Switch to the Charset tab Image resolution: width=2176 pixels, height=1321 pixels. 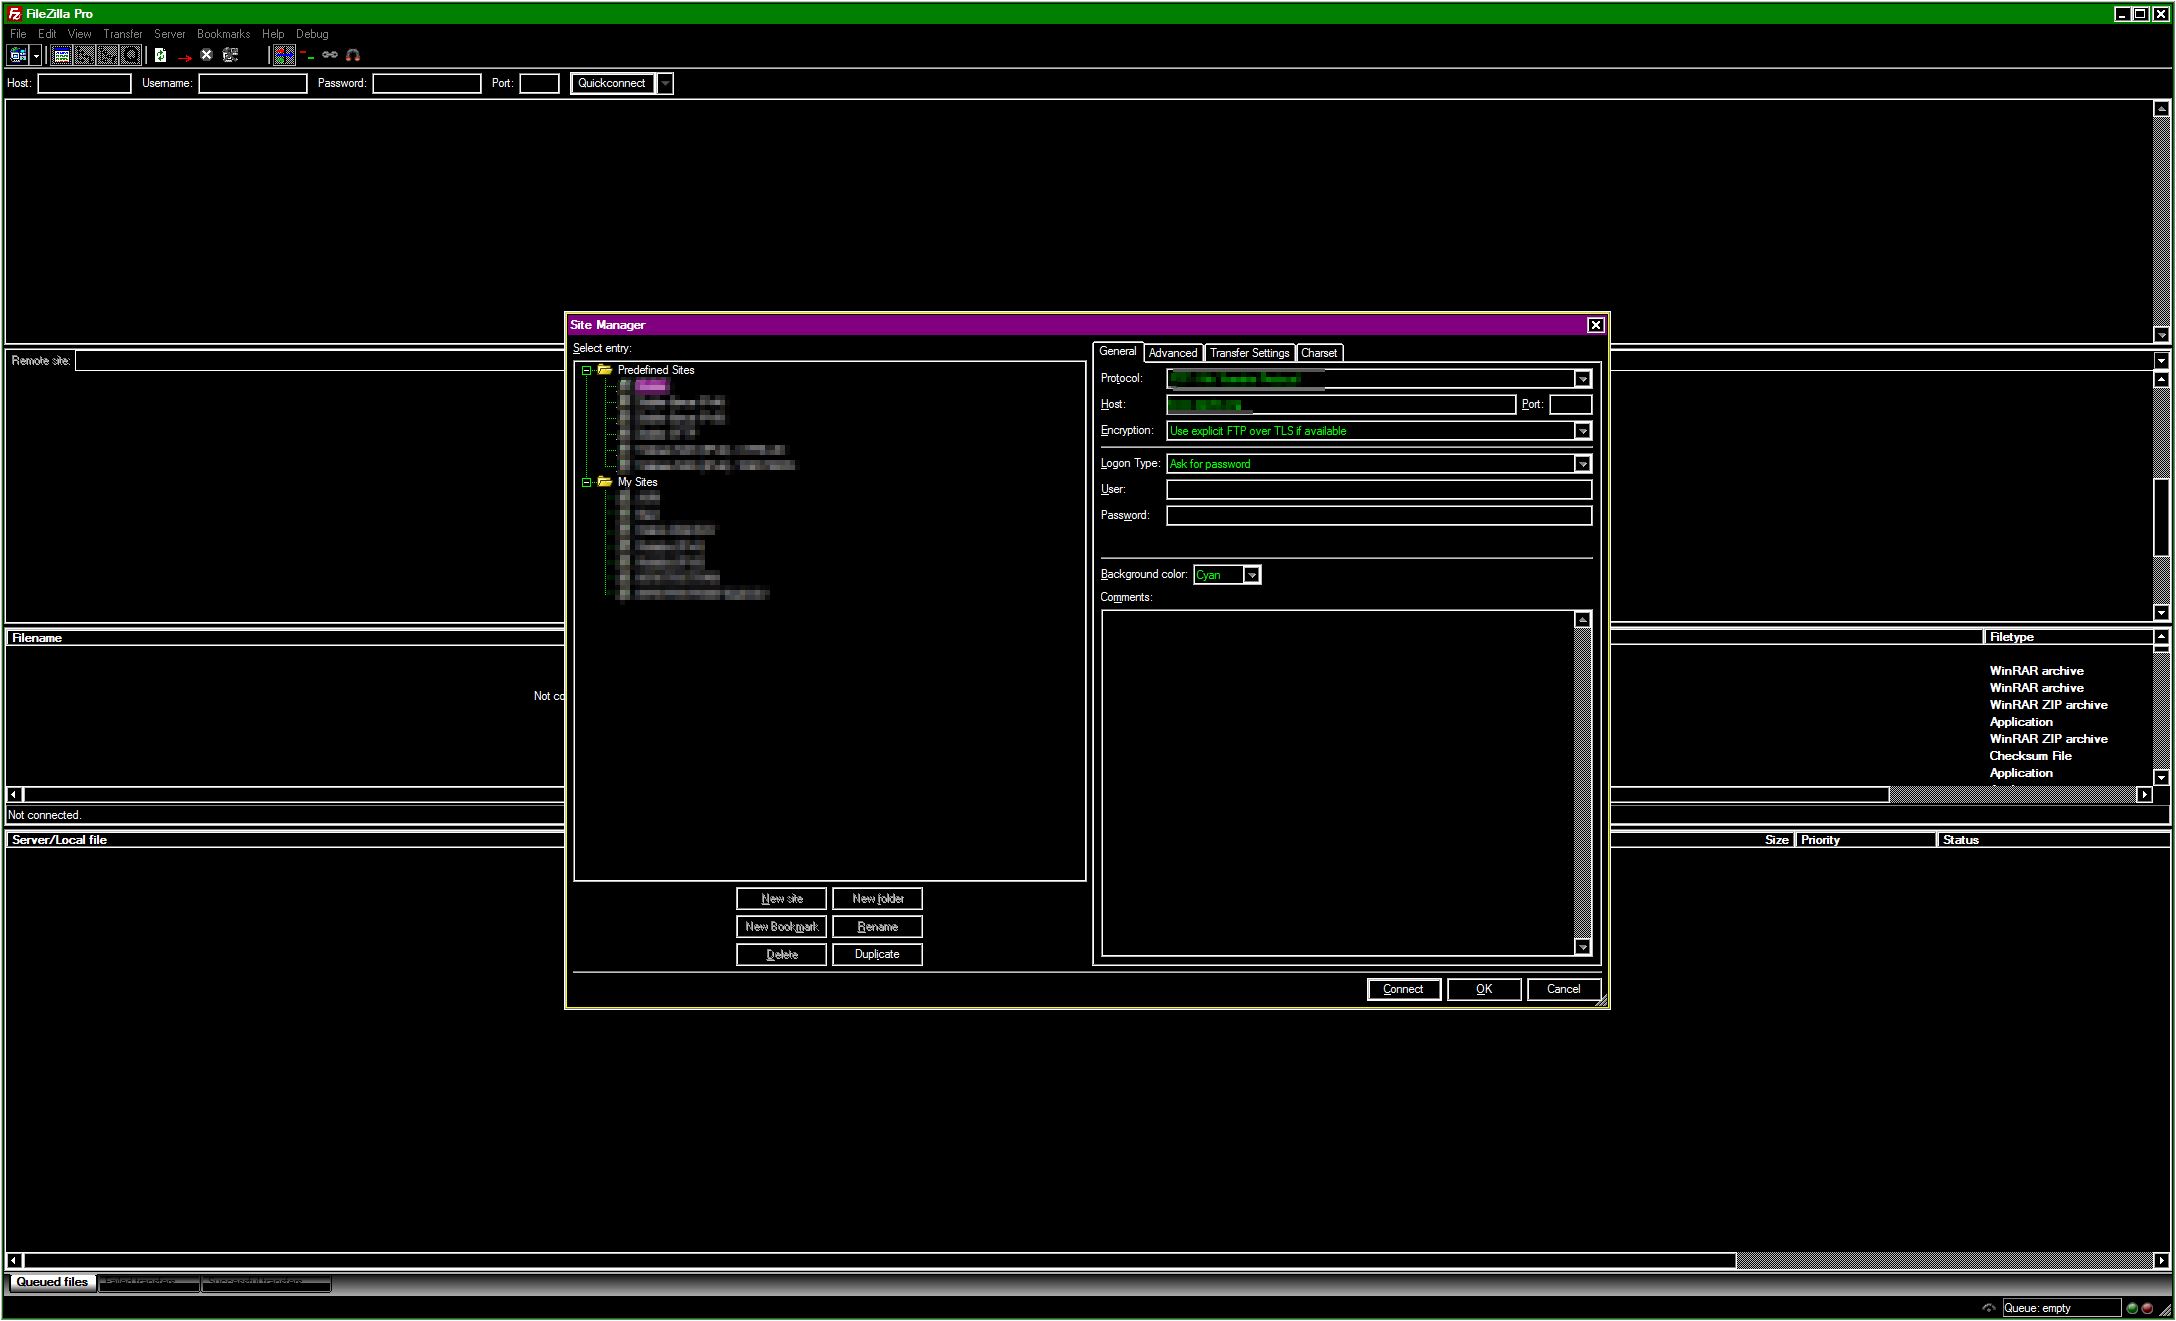click(x=1319, y=353)
